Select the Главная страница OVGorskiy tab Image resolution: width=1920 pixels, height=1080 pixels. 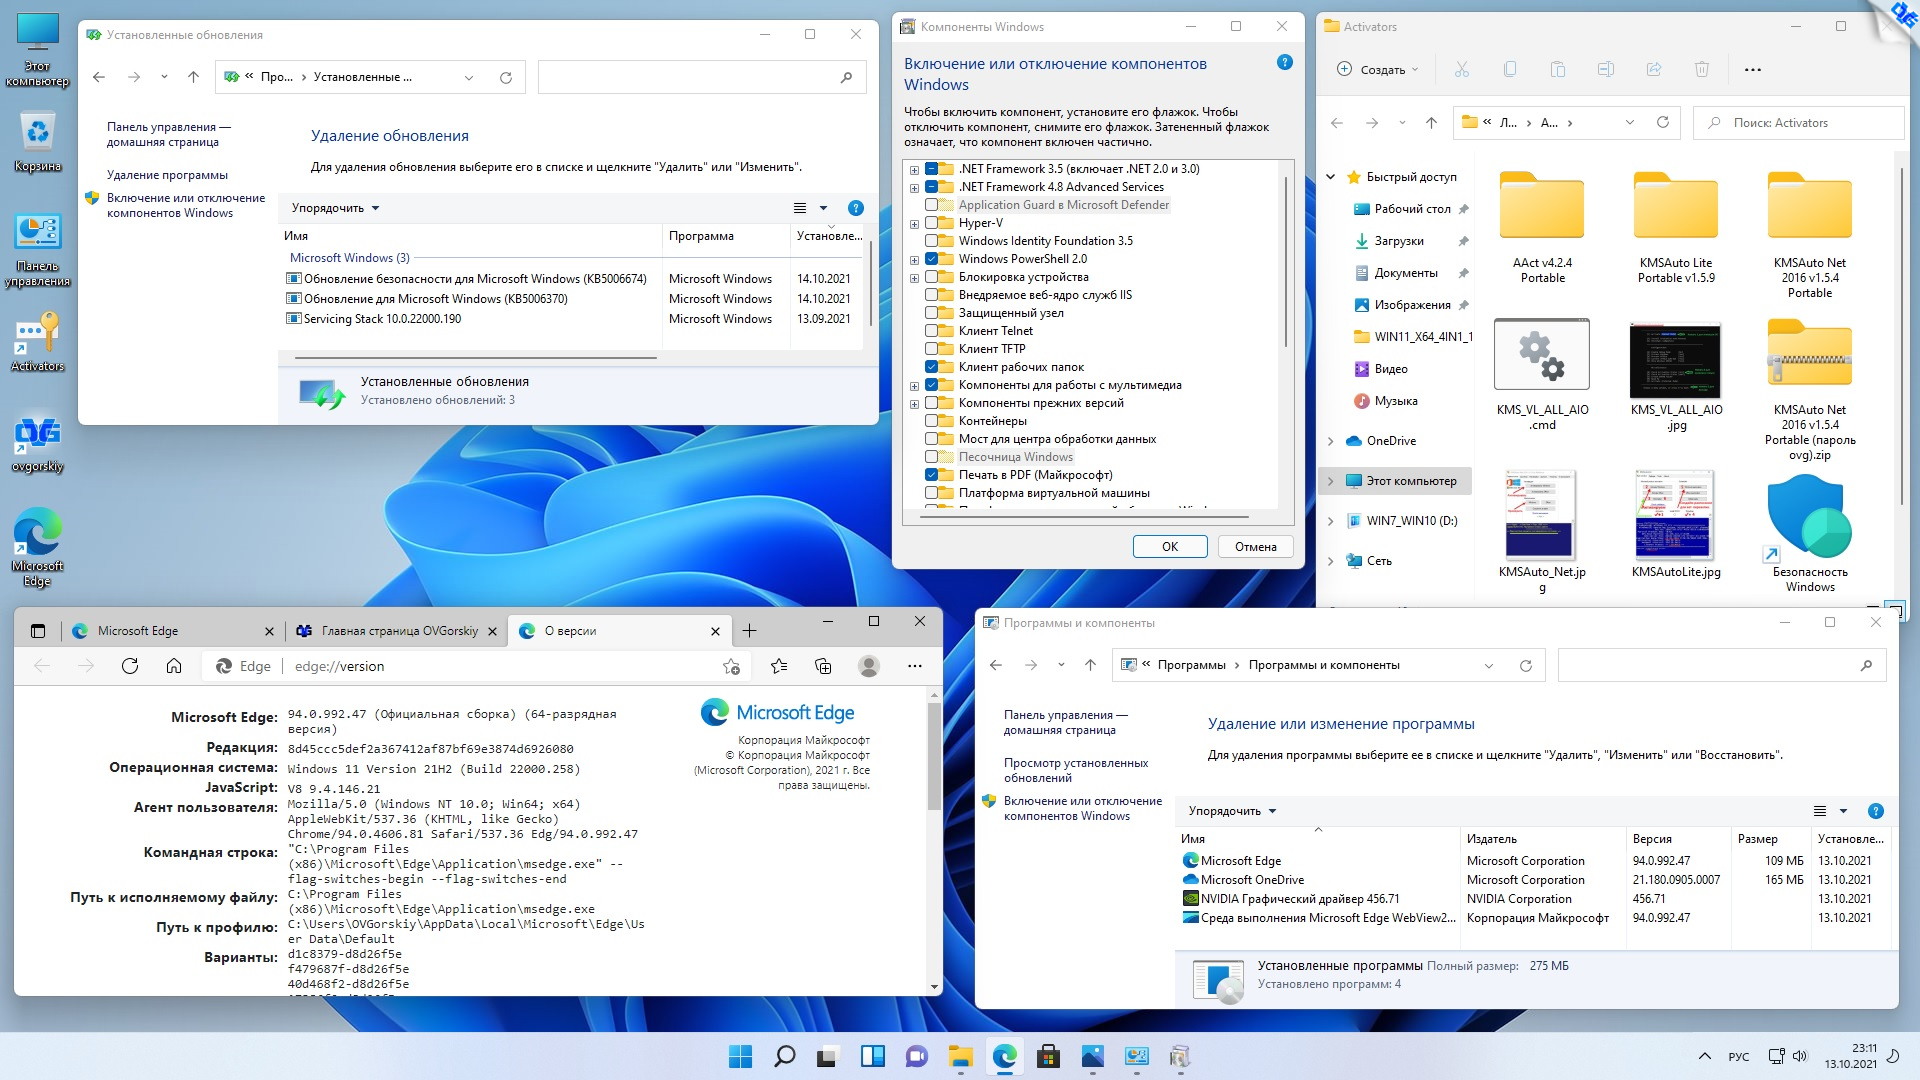[x=382, y=630]
